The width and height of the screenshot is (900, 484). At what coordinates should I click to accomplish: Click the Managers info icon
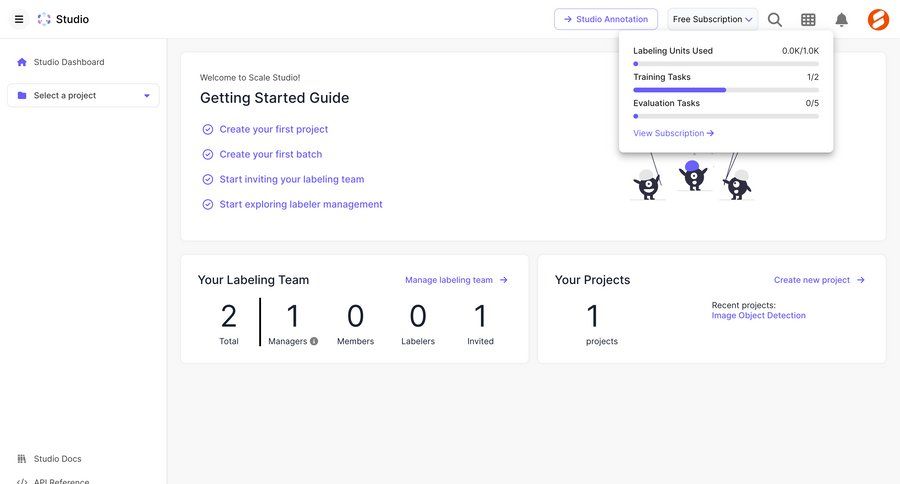pyautogui.click(x=314, y=341)
